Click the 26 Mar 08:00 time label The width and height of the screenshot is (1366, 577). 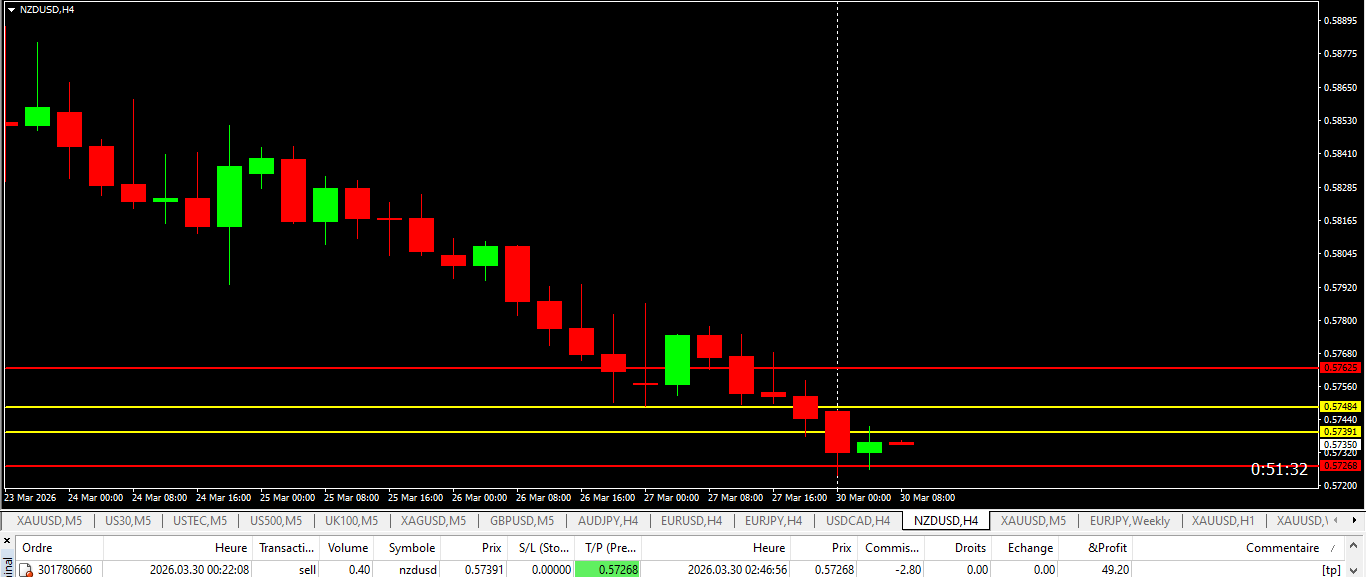[x=545, y=497]
